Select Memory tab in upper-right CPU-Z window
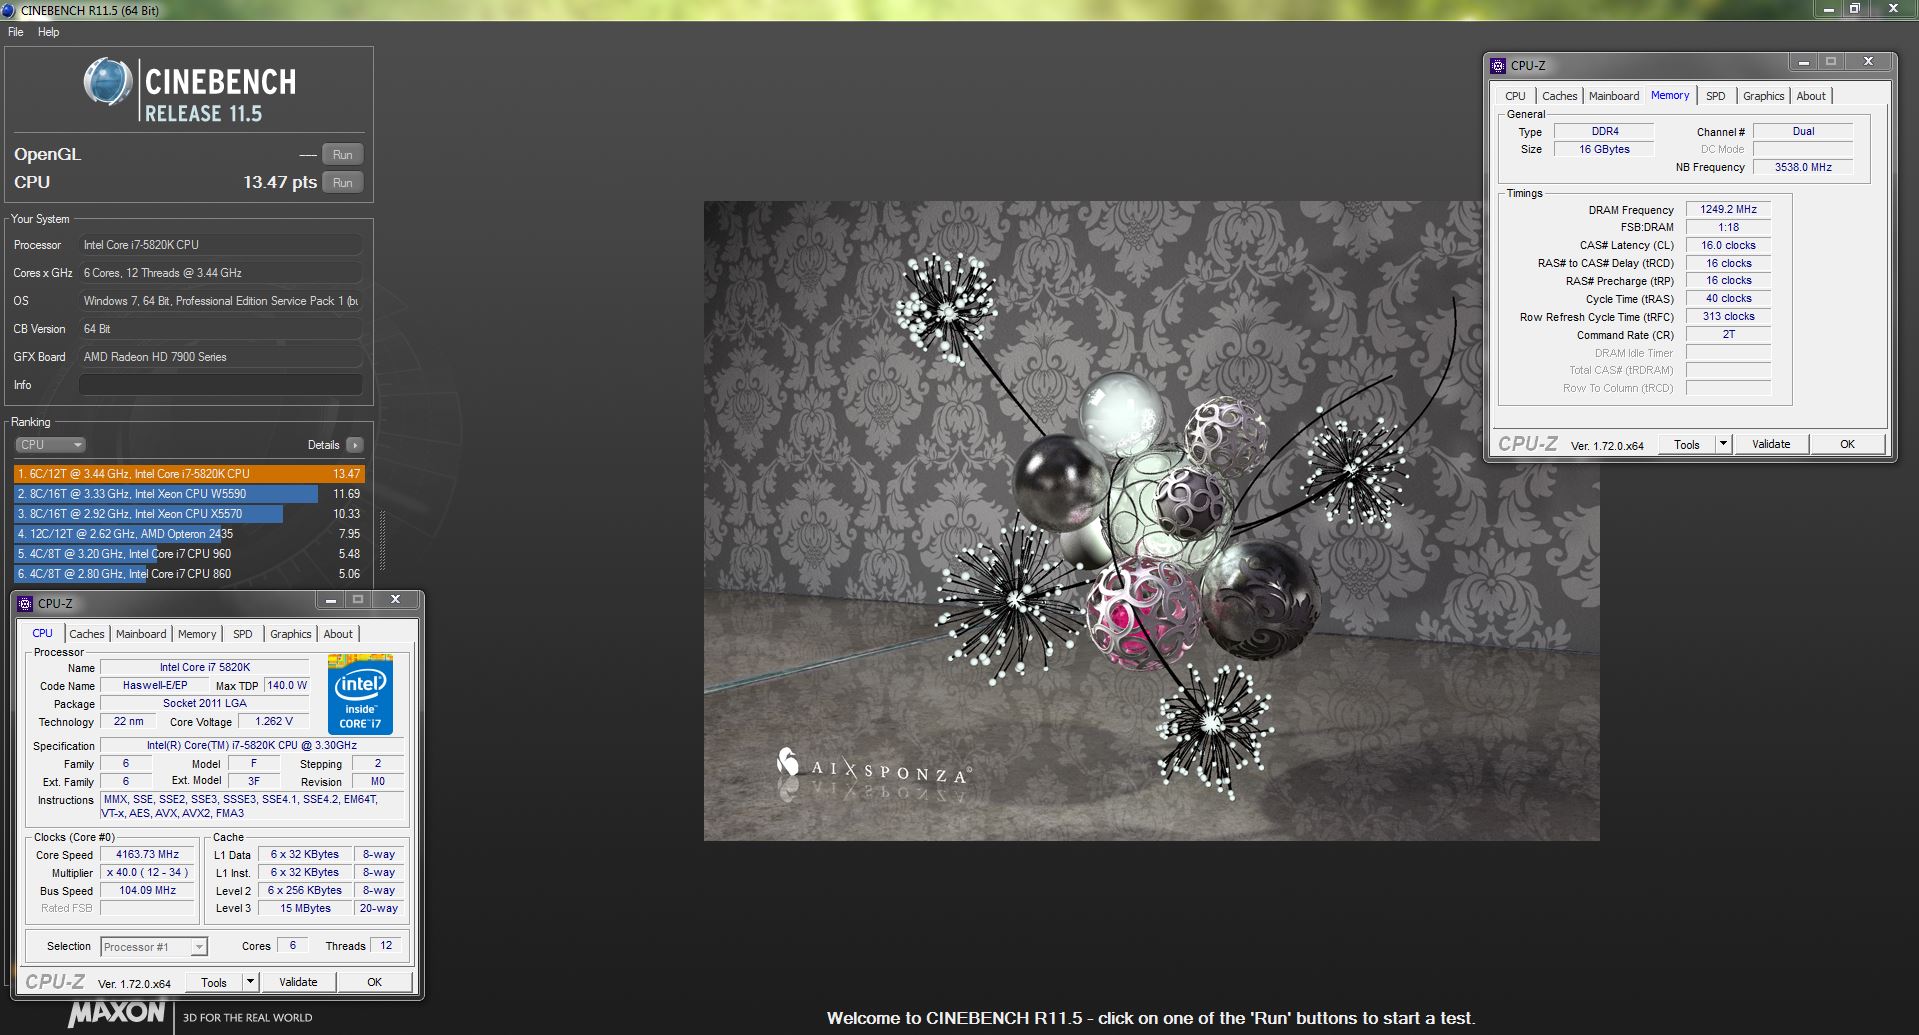This screenshot has width=1919, height=1035. (x=1670, y=95)
